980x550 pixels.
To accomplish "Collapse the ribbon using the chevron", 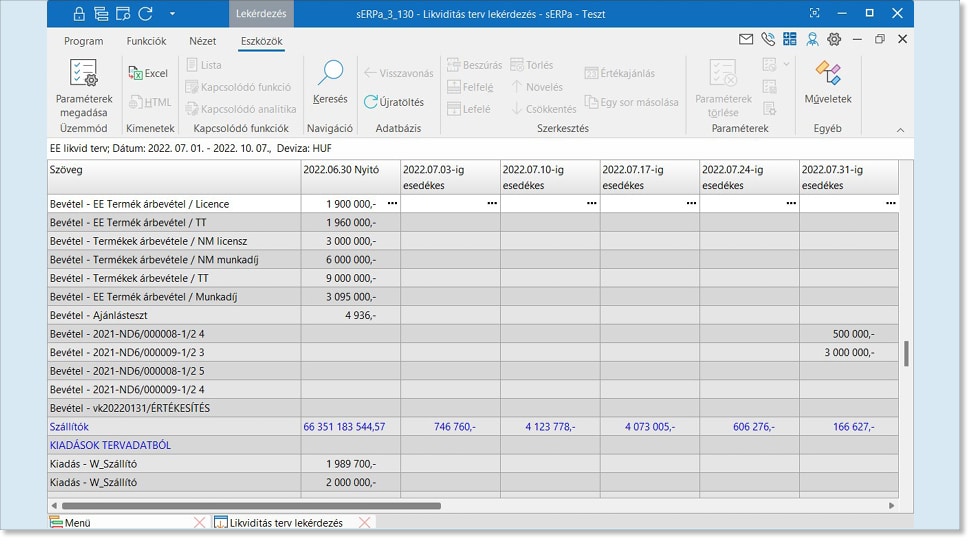I will [900, 130].
